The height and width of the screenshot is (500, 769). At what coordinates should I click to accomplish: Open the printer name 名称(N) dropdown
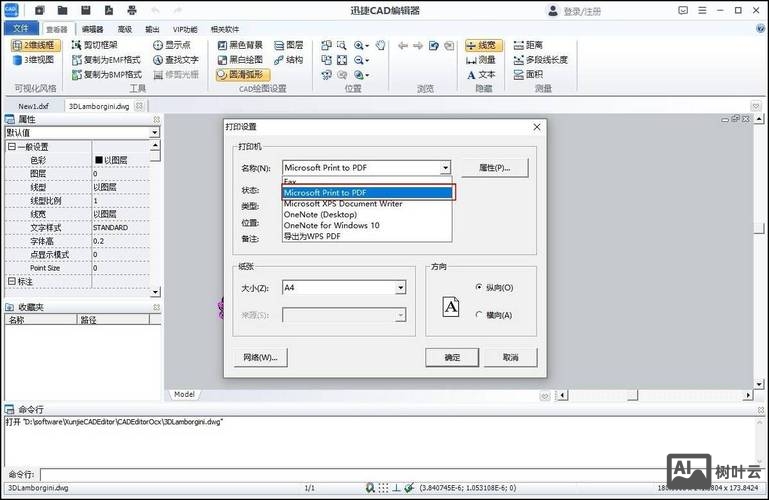click(x=445, y=168)
